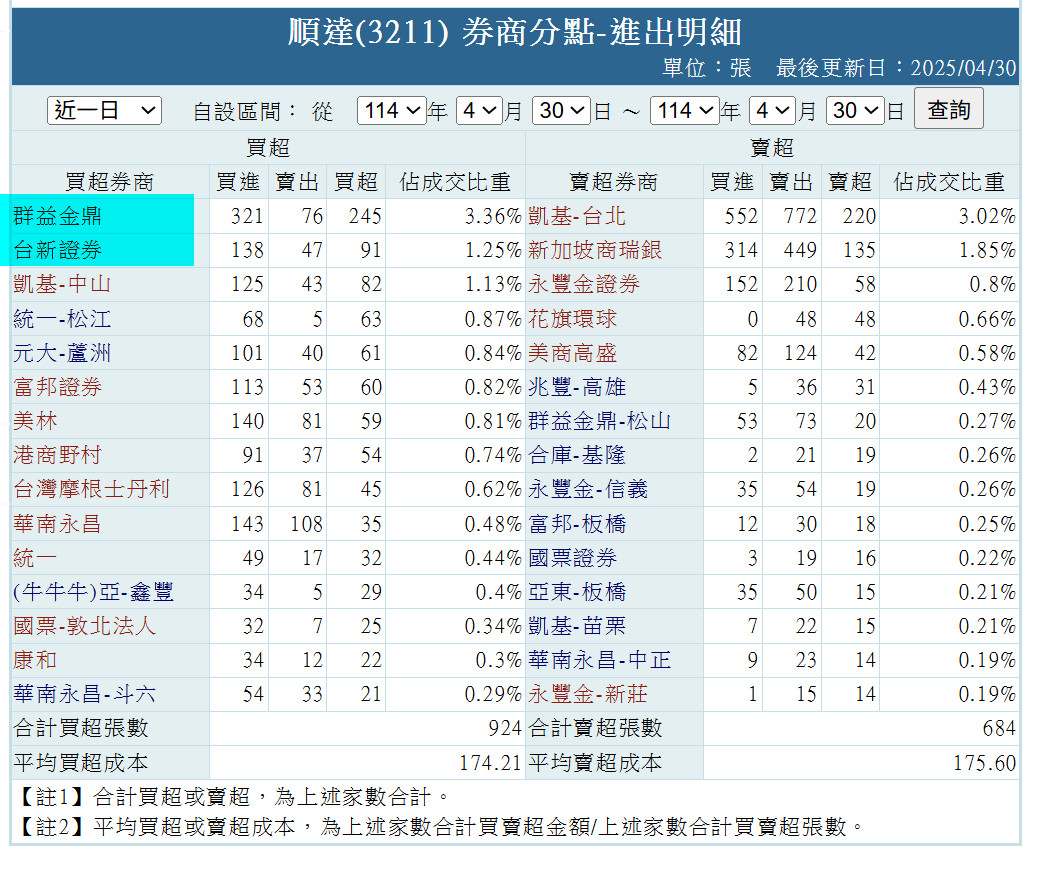Viewport: 1059px width, 872px height.
Task: Open broker link 統一 in buy list
Action: (x=36, y=558)
